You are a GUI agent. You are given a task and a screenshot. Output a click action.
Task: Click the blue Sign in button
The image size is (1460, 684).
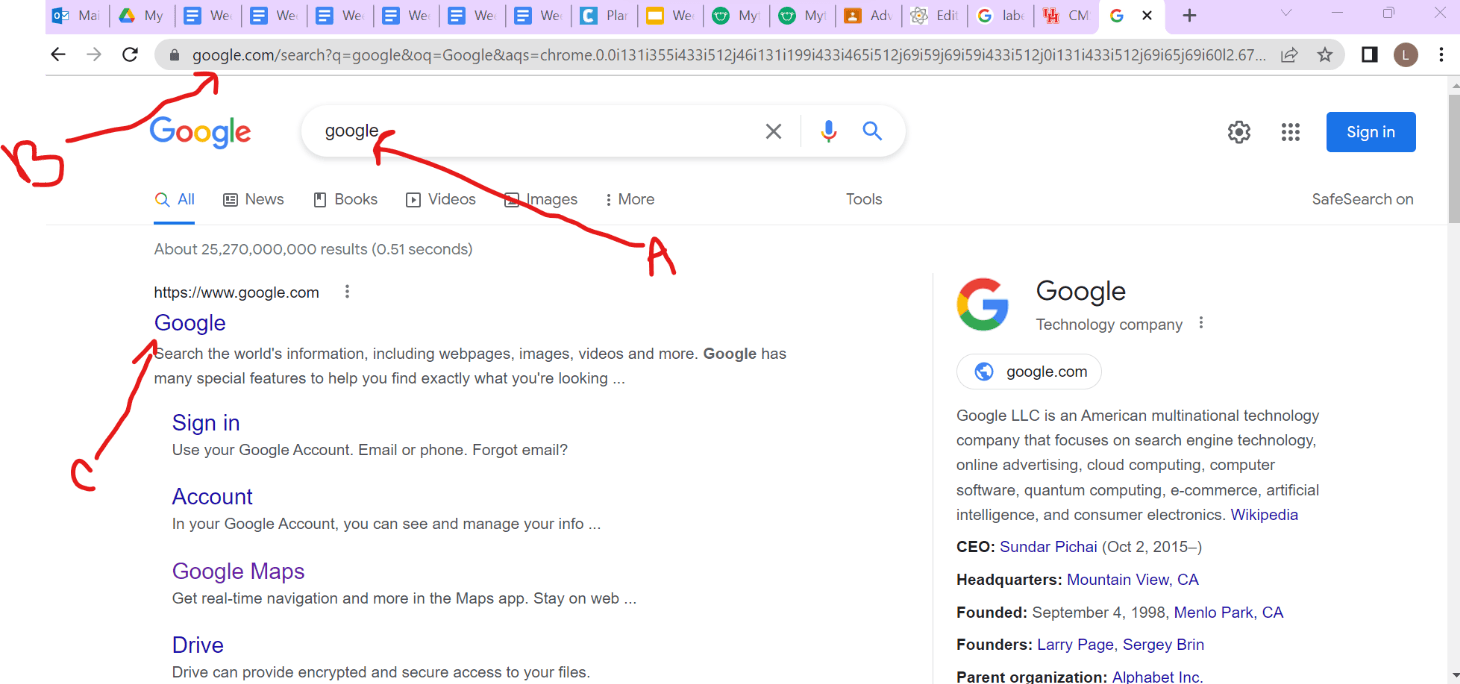[1370, 132]
